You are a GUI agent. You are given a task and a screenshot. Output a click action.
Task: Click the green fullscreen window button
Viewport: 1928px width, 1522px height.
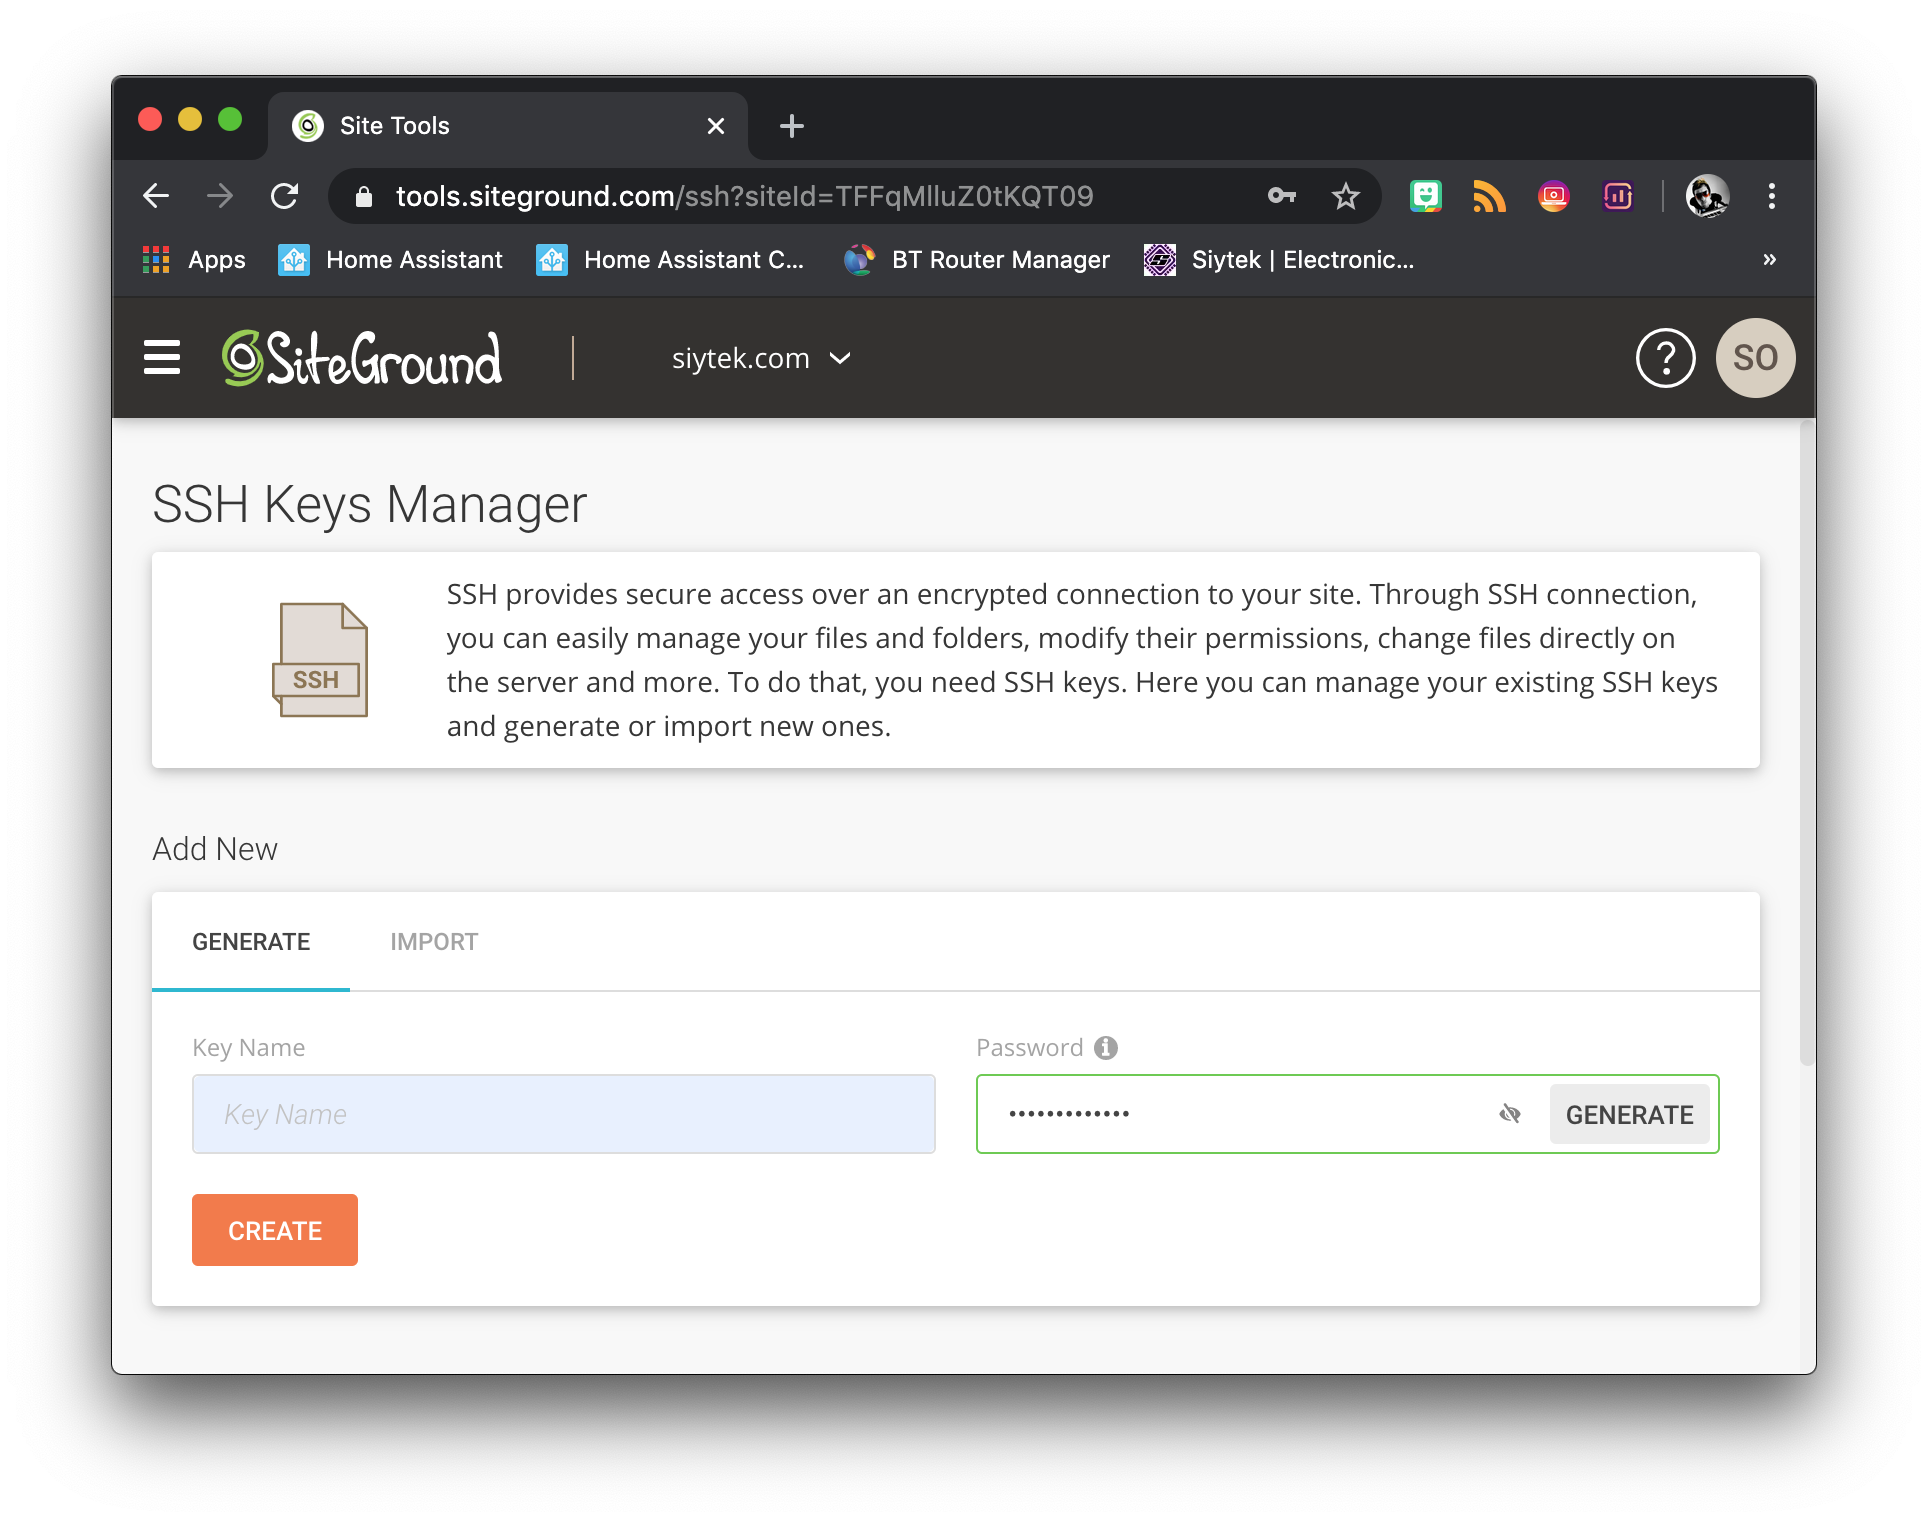[x=230, y=120]
